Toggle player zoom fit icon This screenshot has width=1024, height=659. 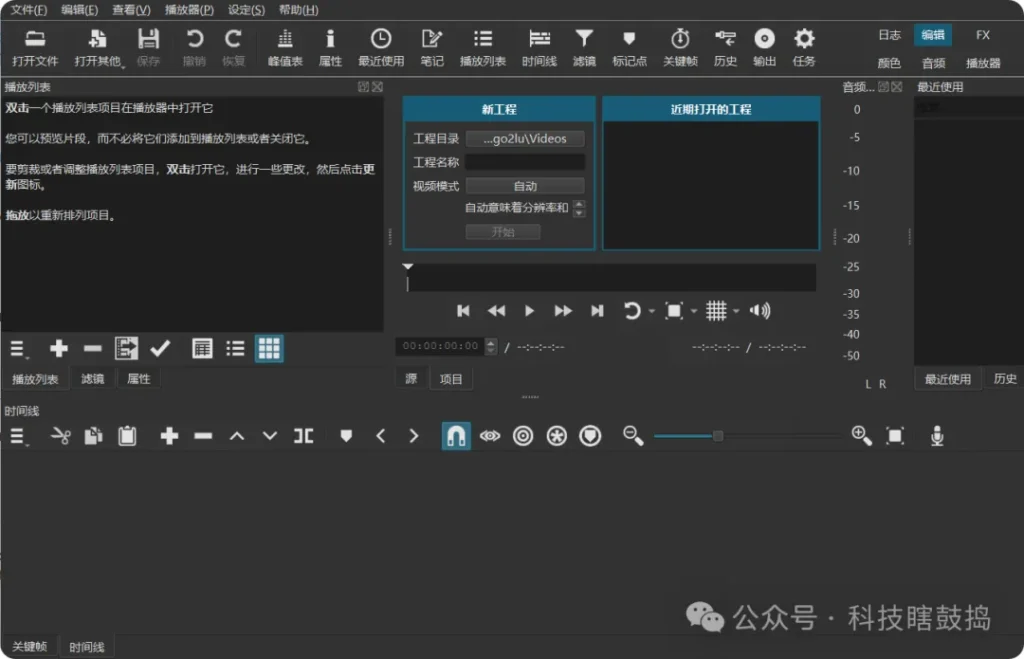(673, 311)
